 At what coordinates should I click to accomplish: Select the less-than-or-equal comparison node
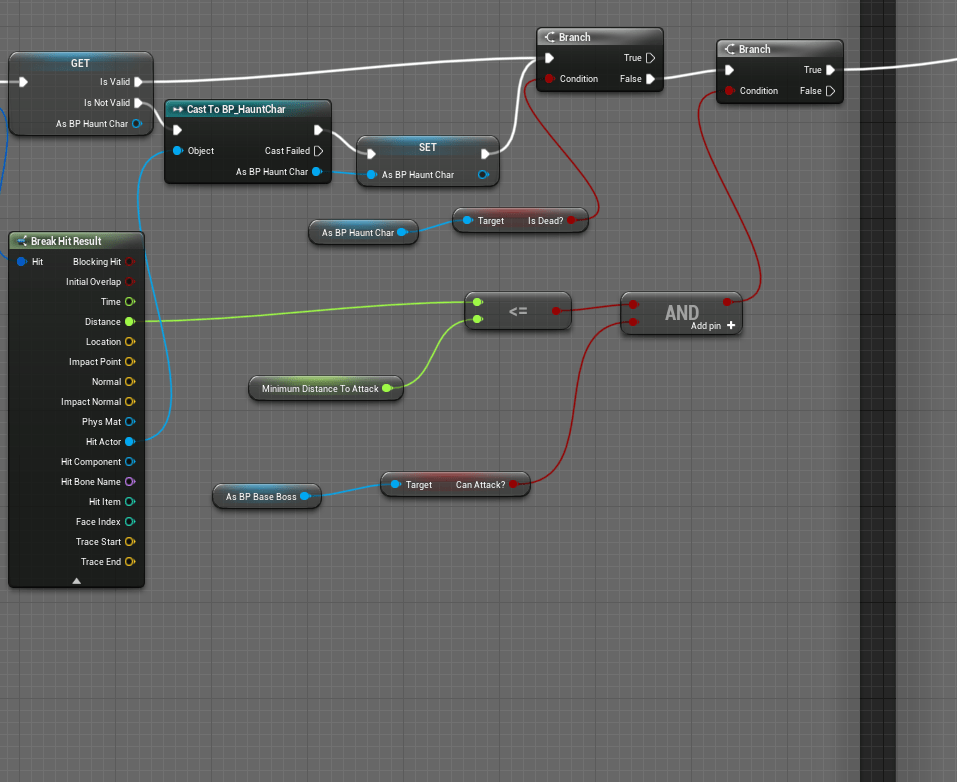coord(518,311)
